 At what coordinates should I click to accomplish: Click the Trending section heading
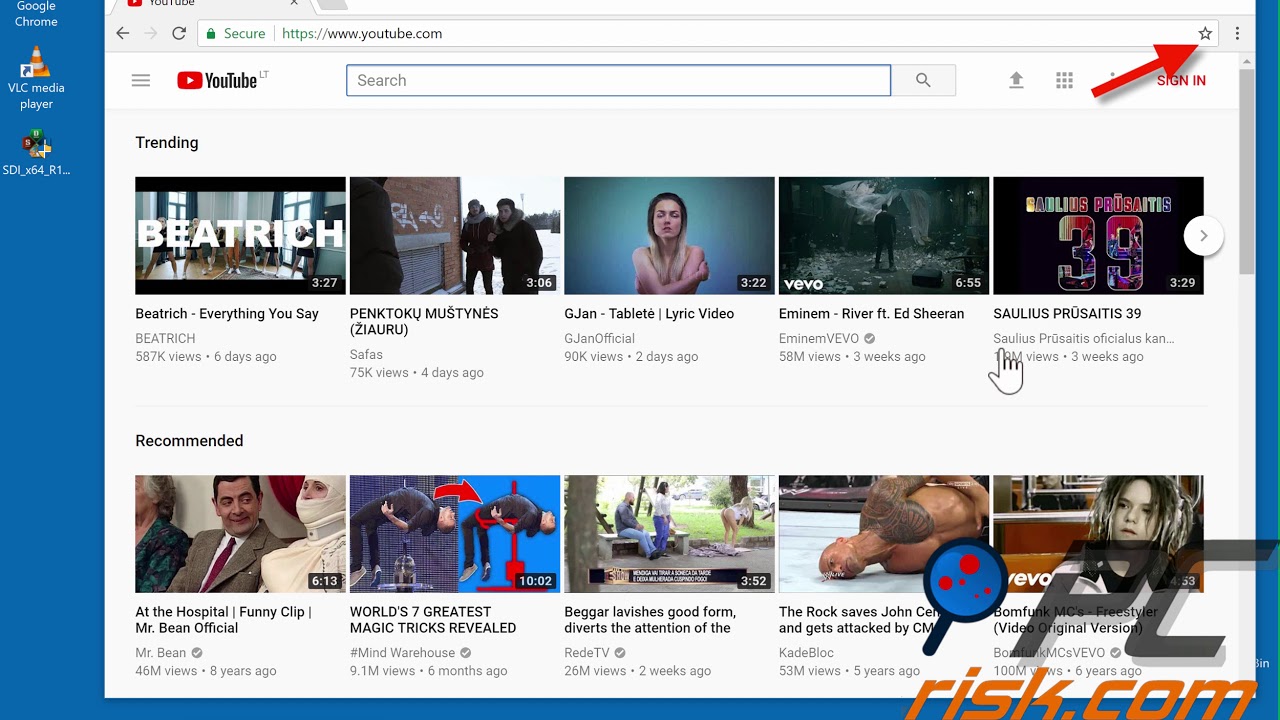point(167,143)
